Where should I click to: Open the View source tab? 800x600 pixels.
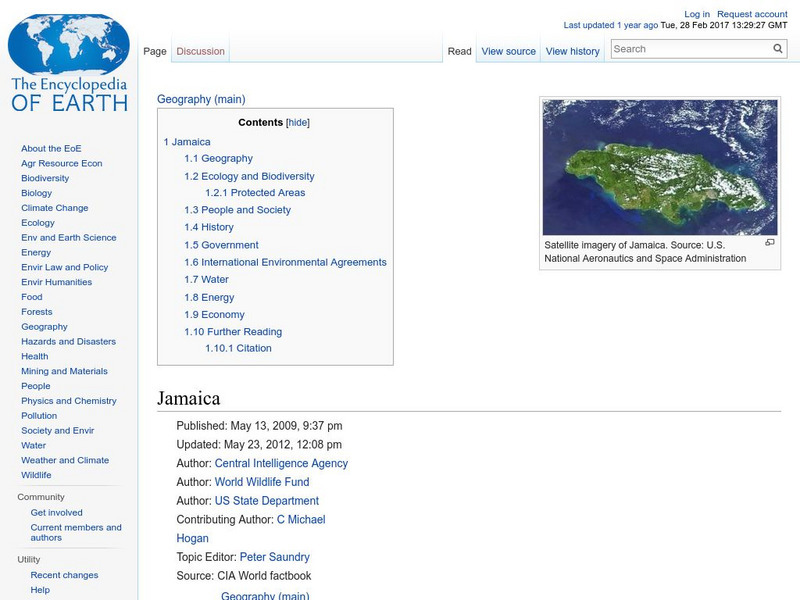pyautogui.click(x=508, y=50)
